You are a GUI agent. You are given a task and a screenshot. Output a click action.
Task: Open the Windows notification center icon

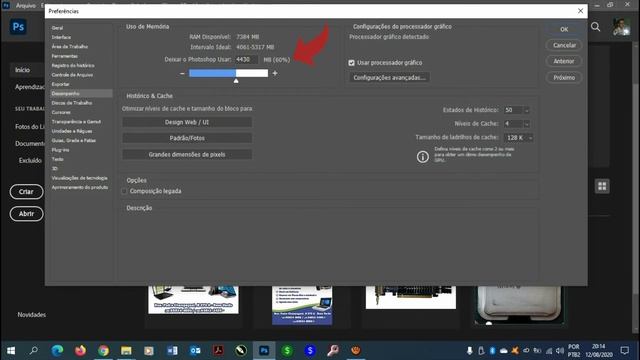(624, 351)
